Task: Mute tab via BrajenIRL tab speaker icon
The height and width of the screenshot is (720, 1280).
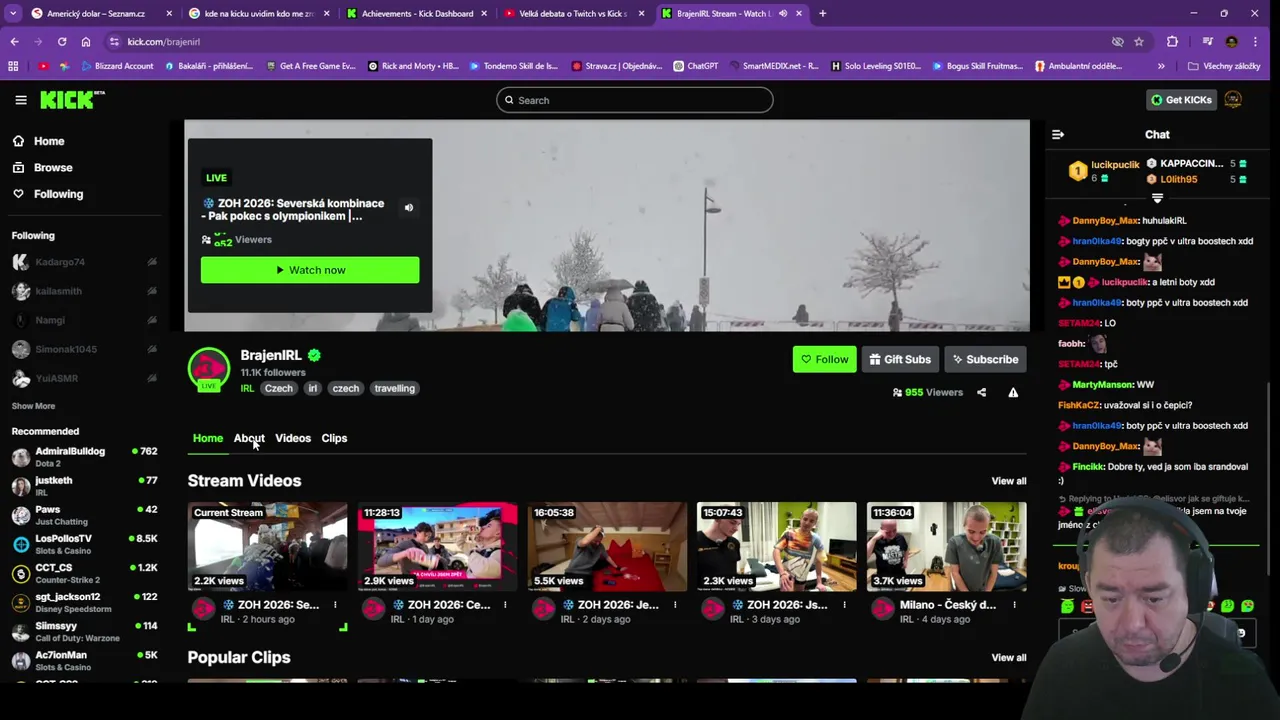Action: 783,14
